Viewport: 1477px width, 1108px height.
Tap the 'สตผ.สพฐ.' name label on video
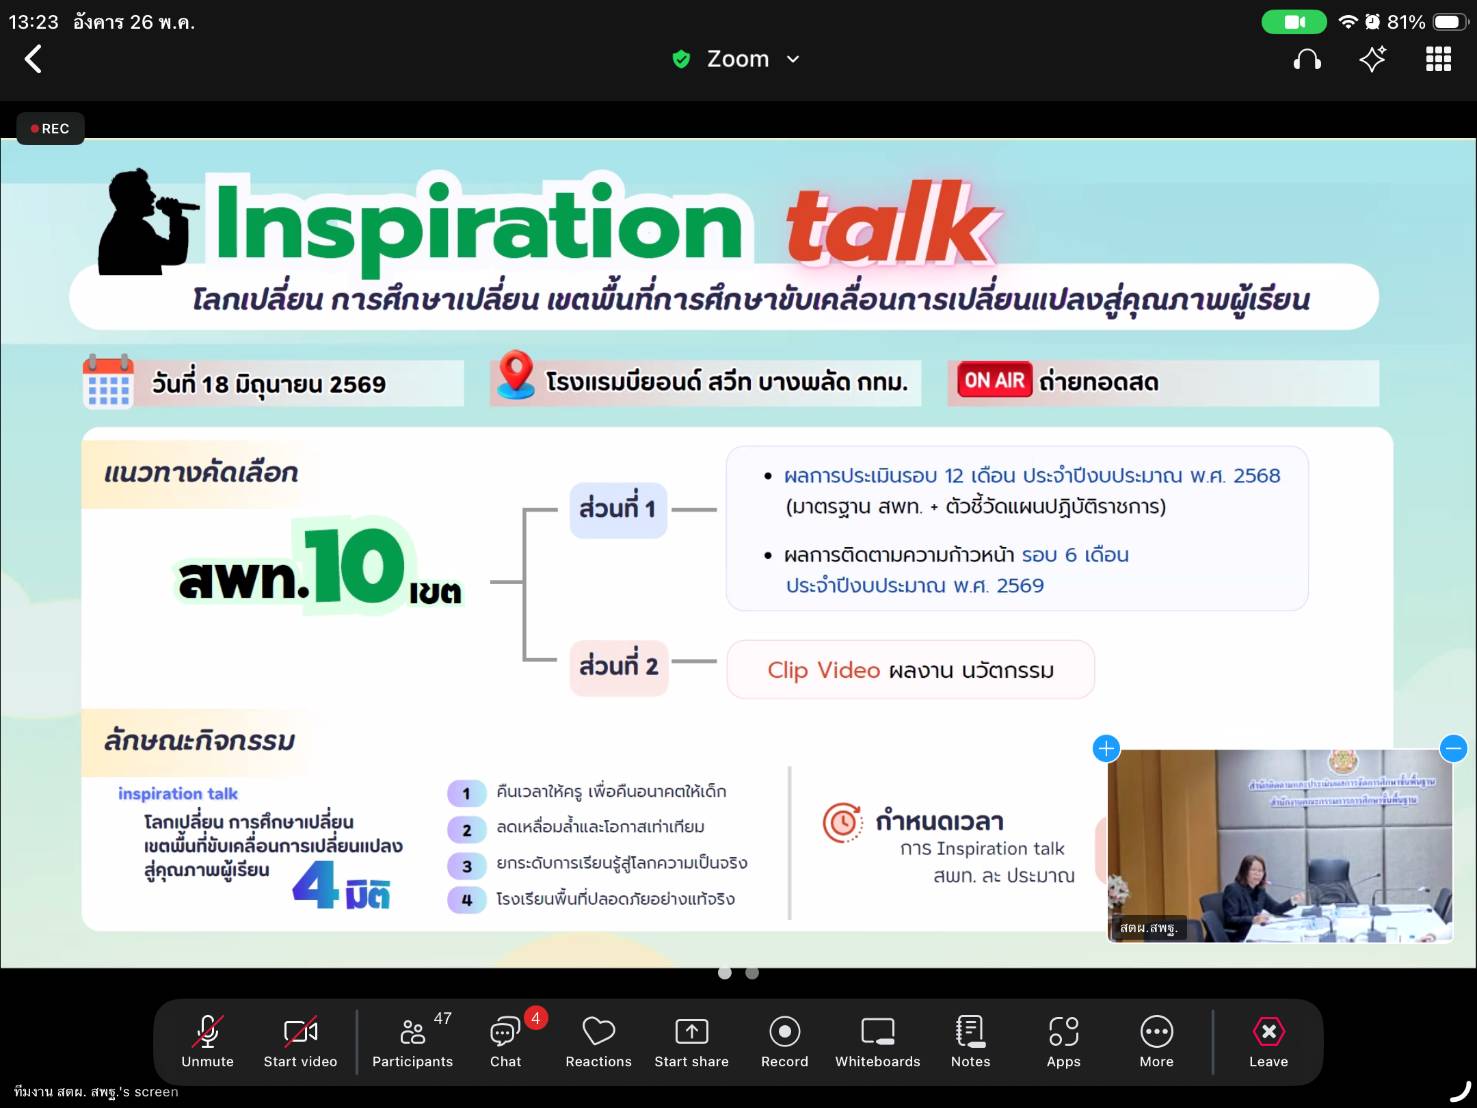[1148, 928]
